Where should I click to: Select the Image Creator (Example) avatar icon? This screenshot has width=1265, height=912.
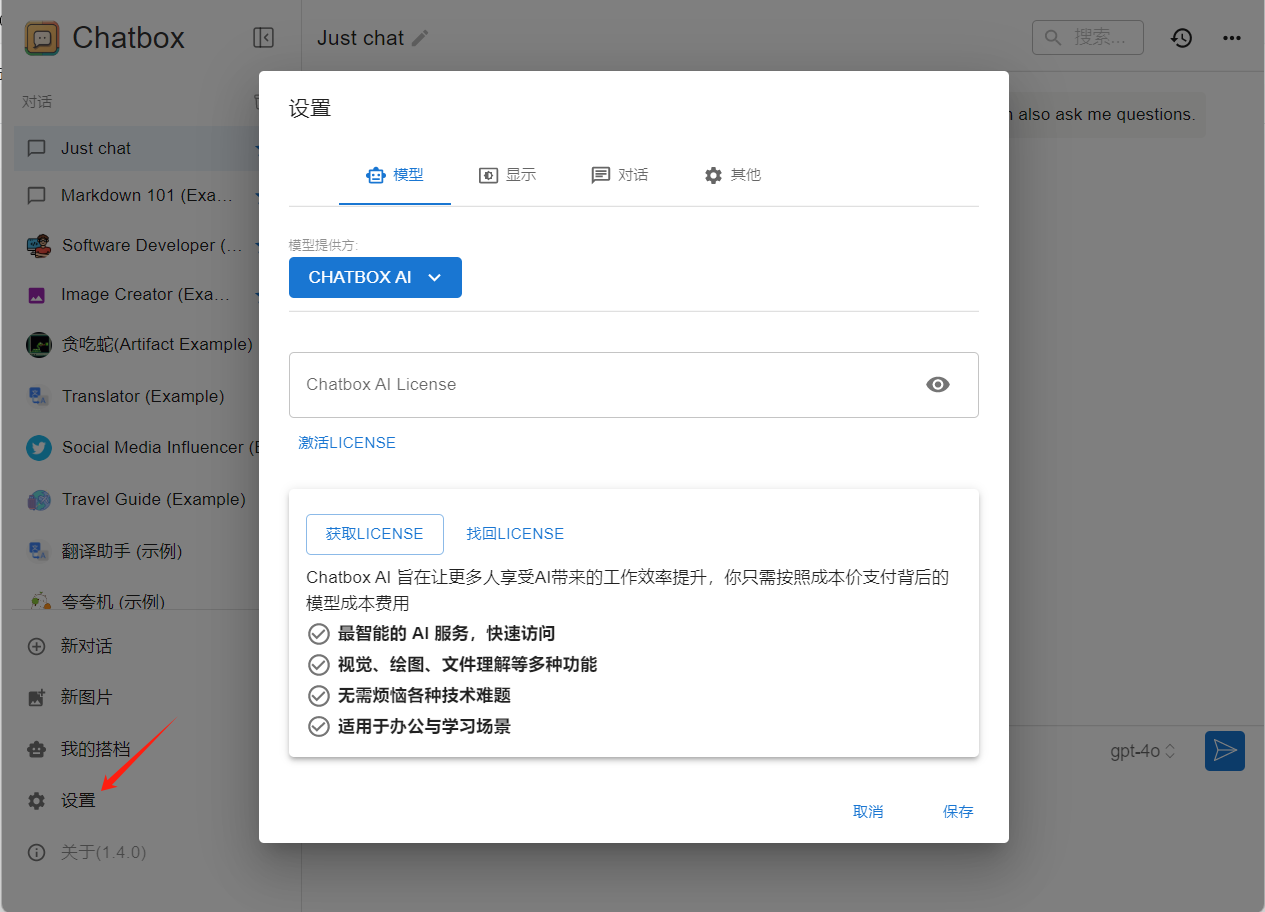click(x=38, y=294)
